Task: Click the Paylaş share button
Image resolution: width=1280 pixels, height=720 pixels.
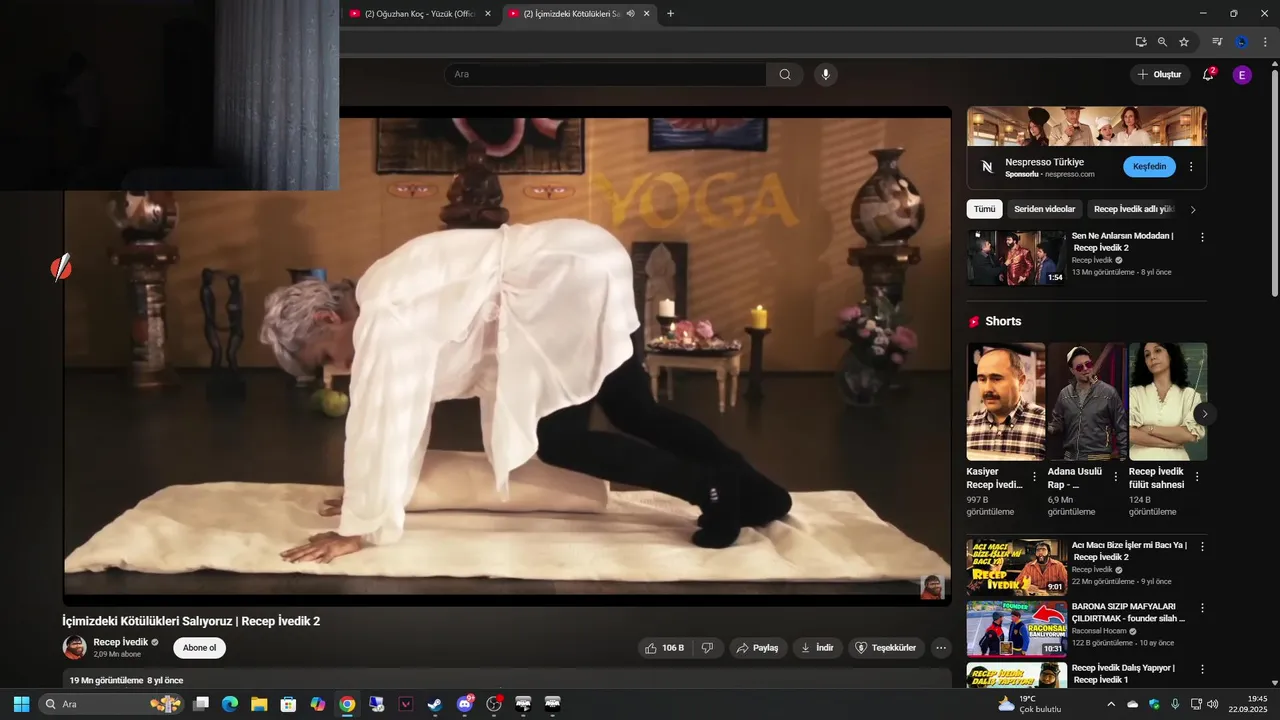Action: tap(758, 648)
